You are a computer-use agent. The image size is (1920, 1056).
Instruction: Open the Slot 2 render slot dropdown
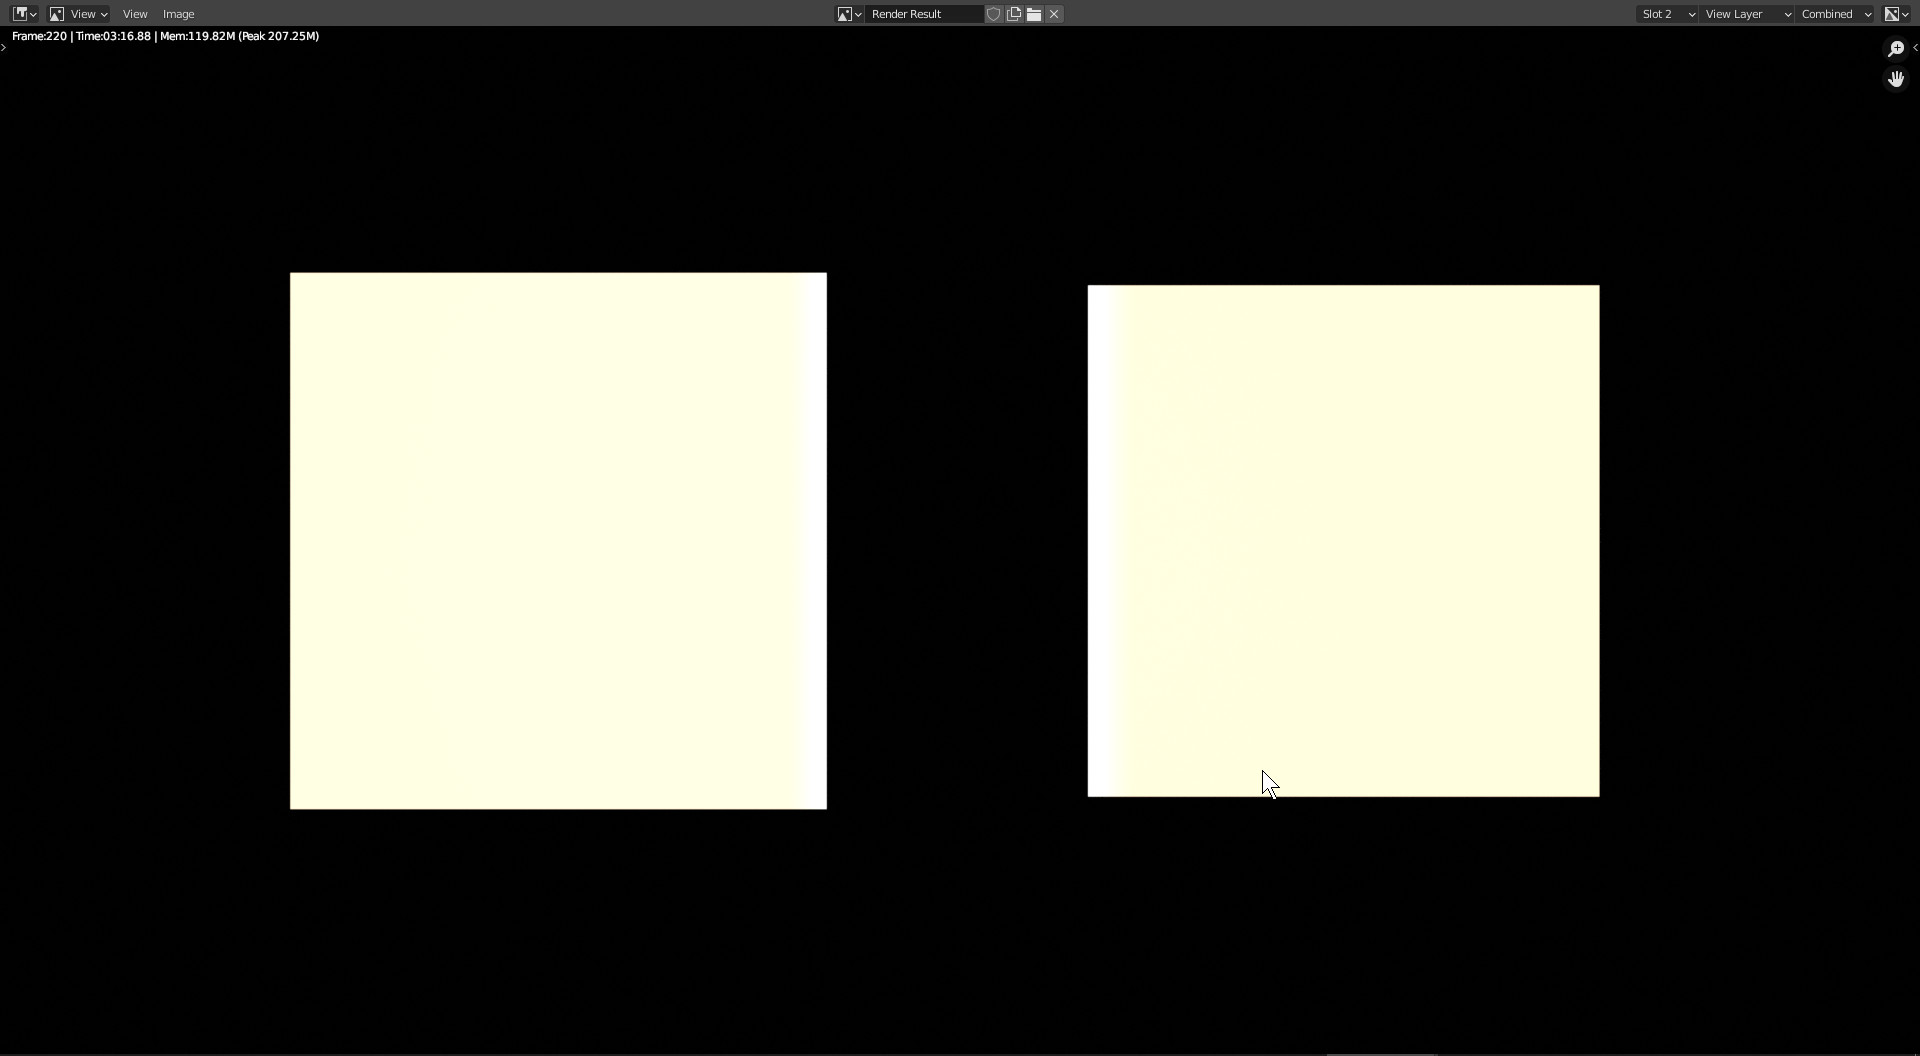tap(1667, 14)
